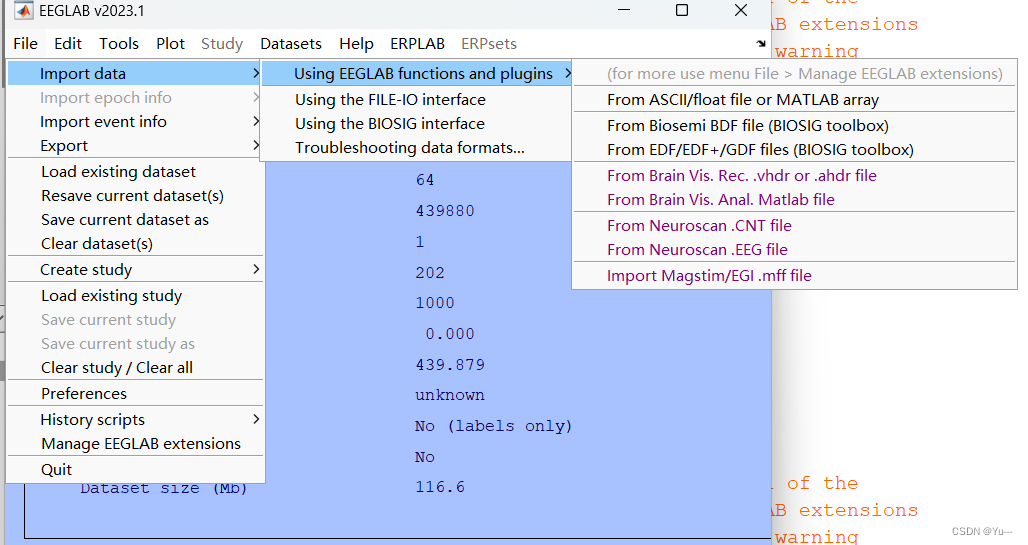Image resolution: width=1028 pixels, height=545 pixels.
Task: Open the Datasets menu
Action: point(291,44)
